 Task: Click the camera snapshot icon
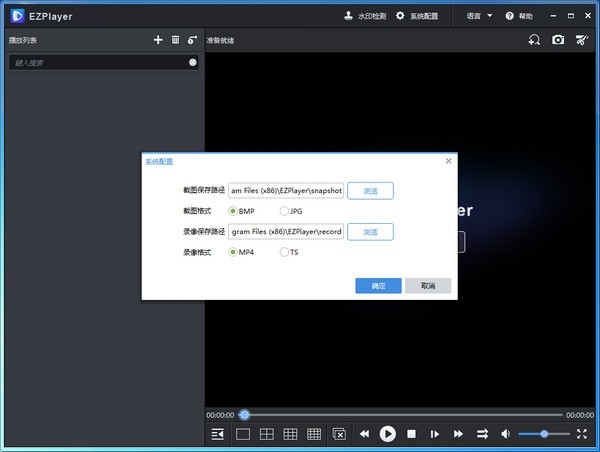coord(559,40)
